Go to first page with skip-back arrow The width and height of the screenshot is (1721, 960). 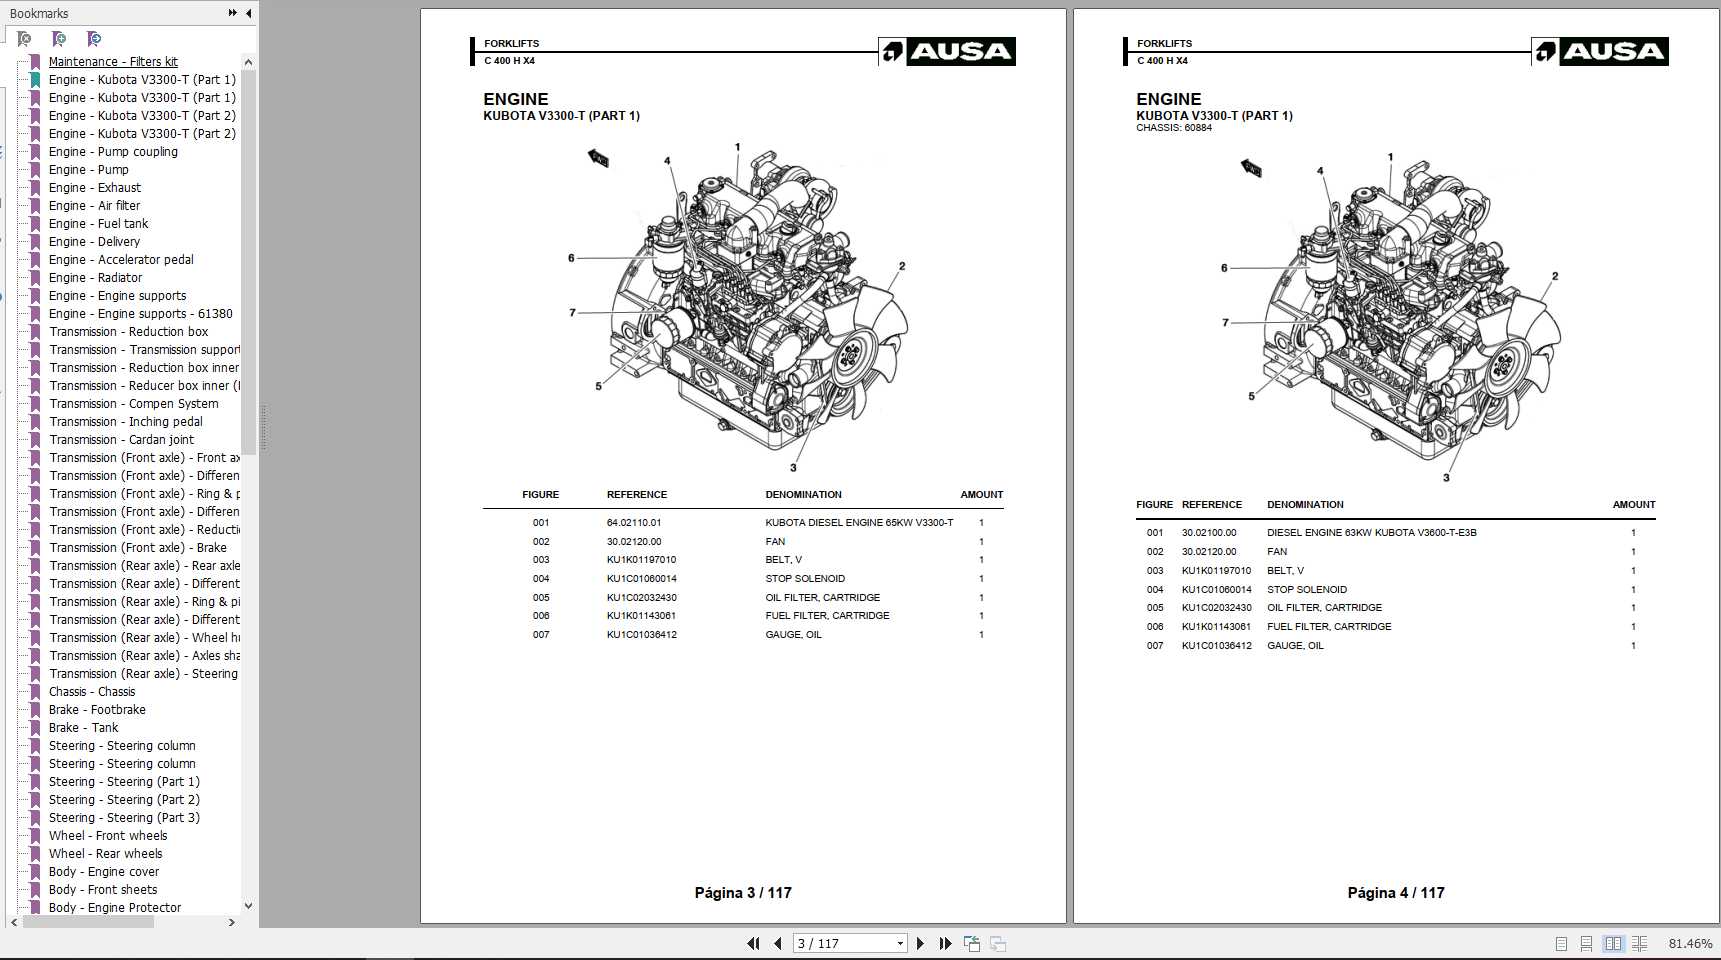[x=753, y=943]
